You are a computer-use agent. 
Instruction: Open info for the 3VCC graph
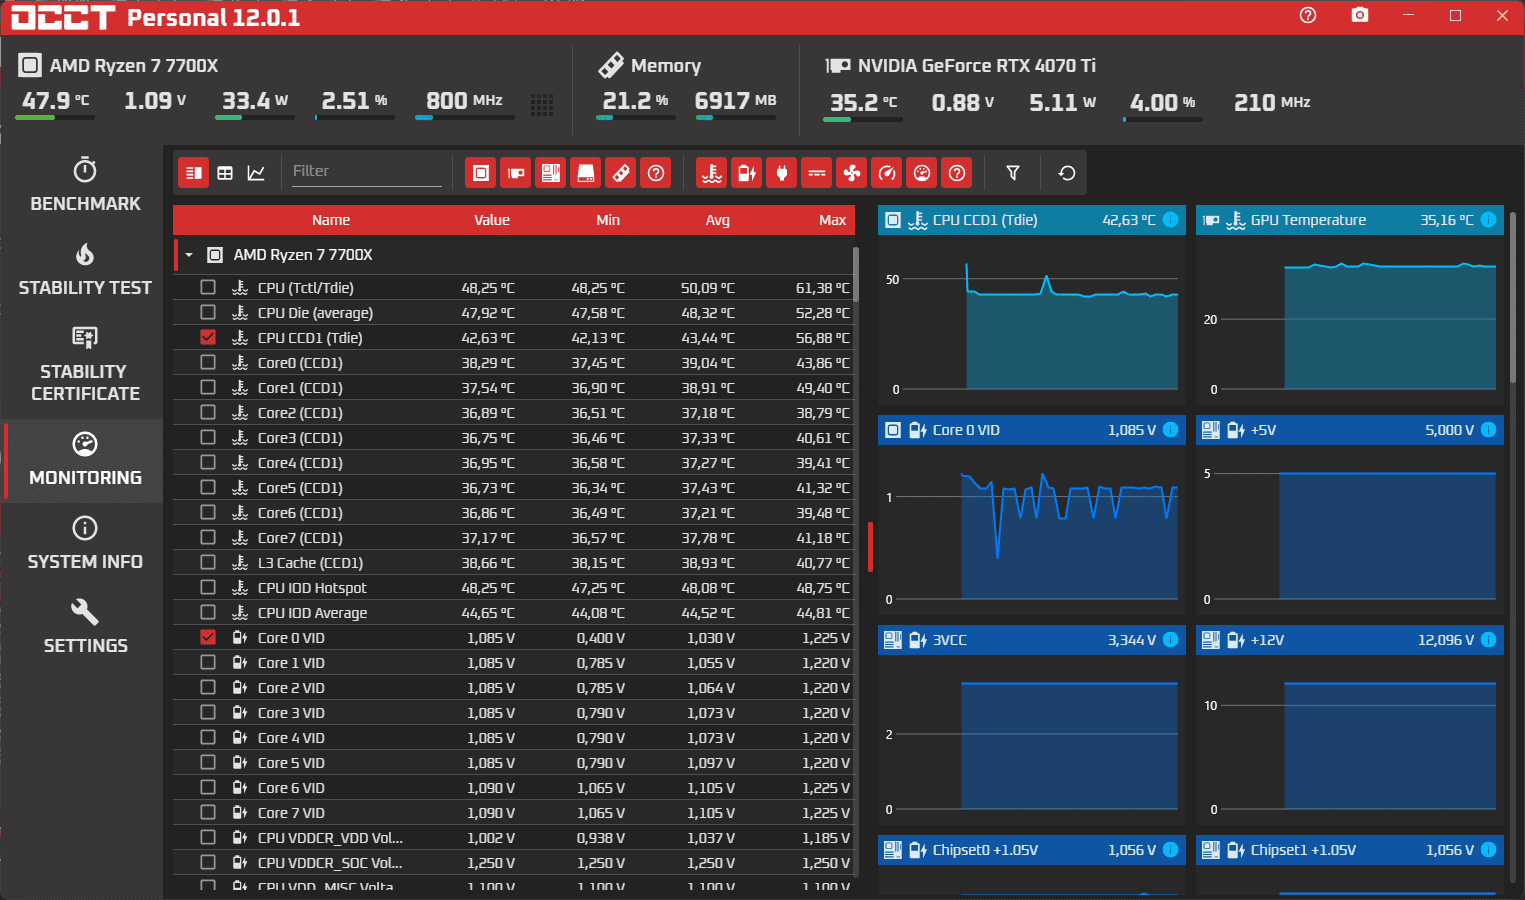pos(1171,640)
